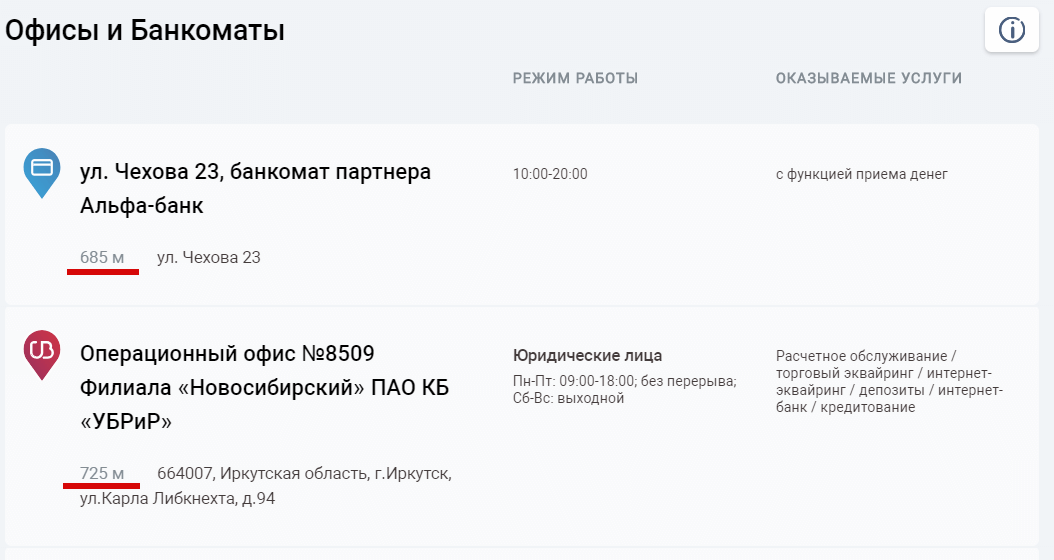Click the blue ATM map pin icon
The height and width of the screenshot is (560, 1054).
41,170
